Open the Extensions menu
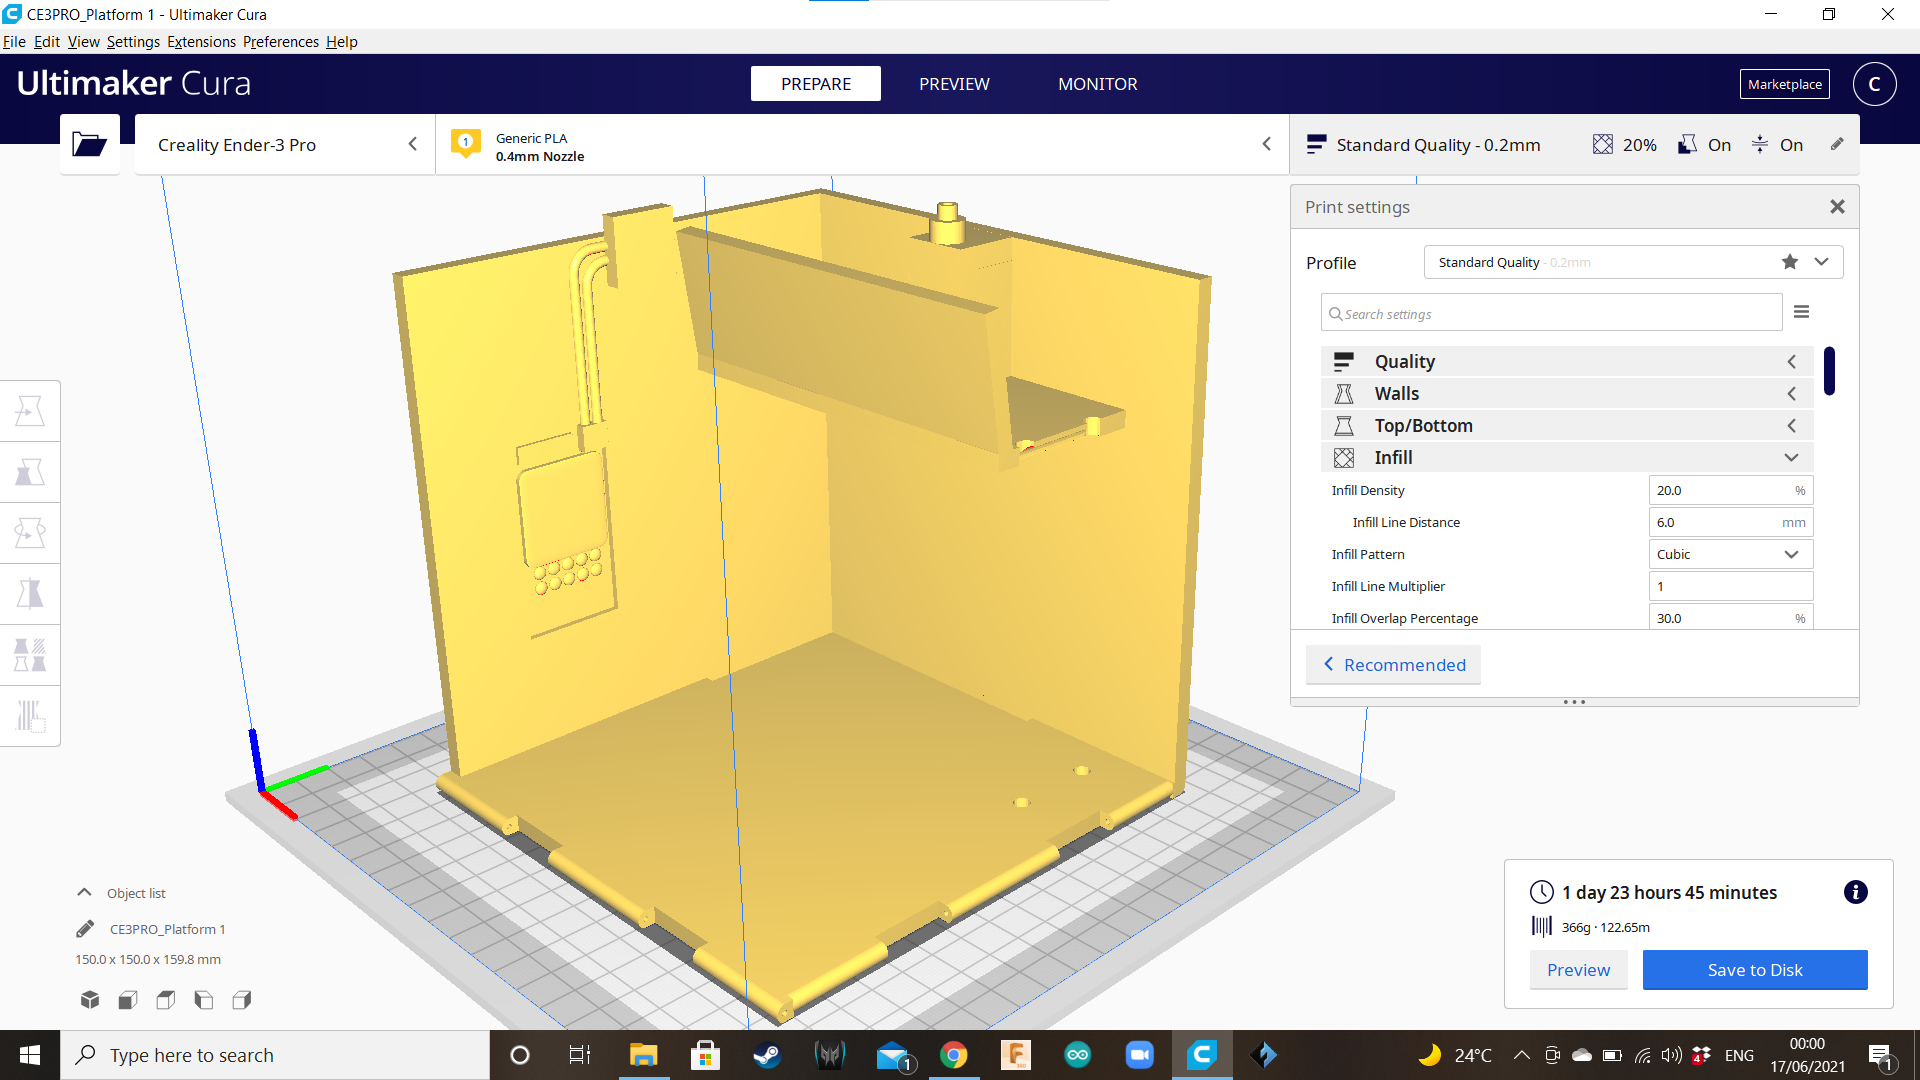Image resolution: width=1920 pixels, height=1080 pixels. click(x=201, y=42)
